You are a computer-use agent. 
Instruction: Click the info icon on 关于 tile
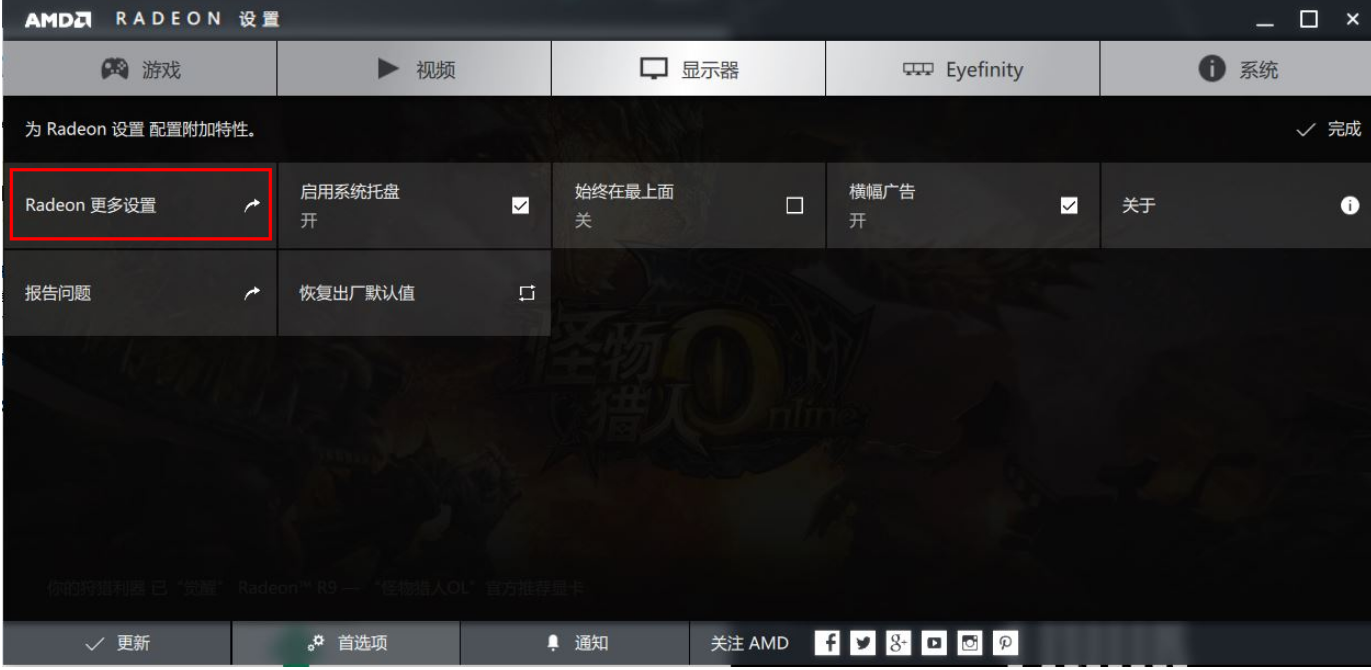pos(1350,205)
